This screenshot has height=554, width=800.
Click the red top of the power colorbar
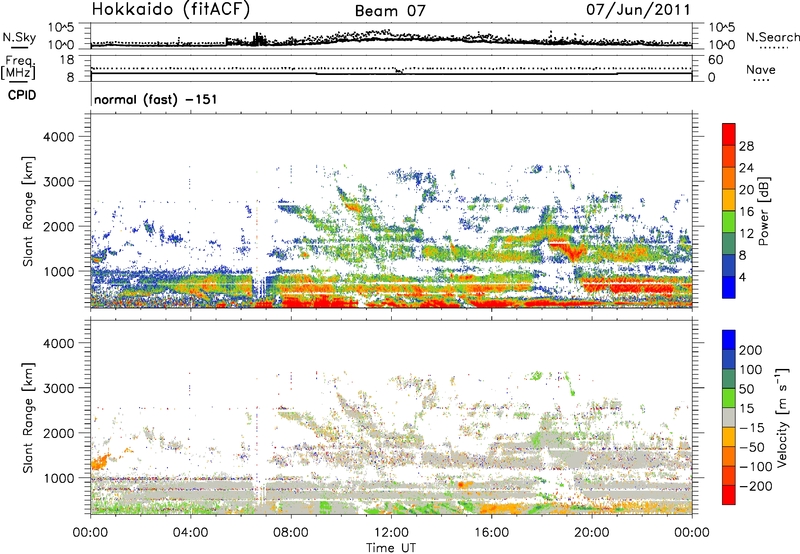729,134
